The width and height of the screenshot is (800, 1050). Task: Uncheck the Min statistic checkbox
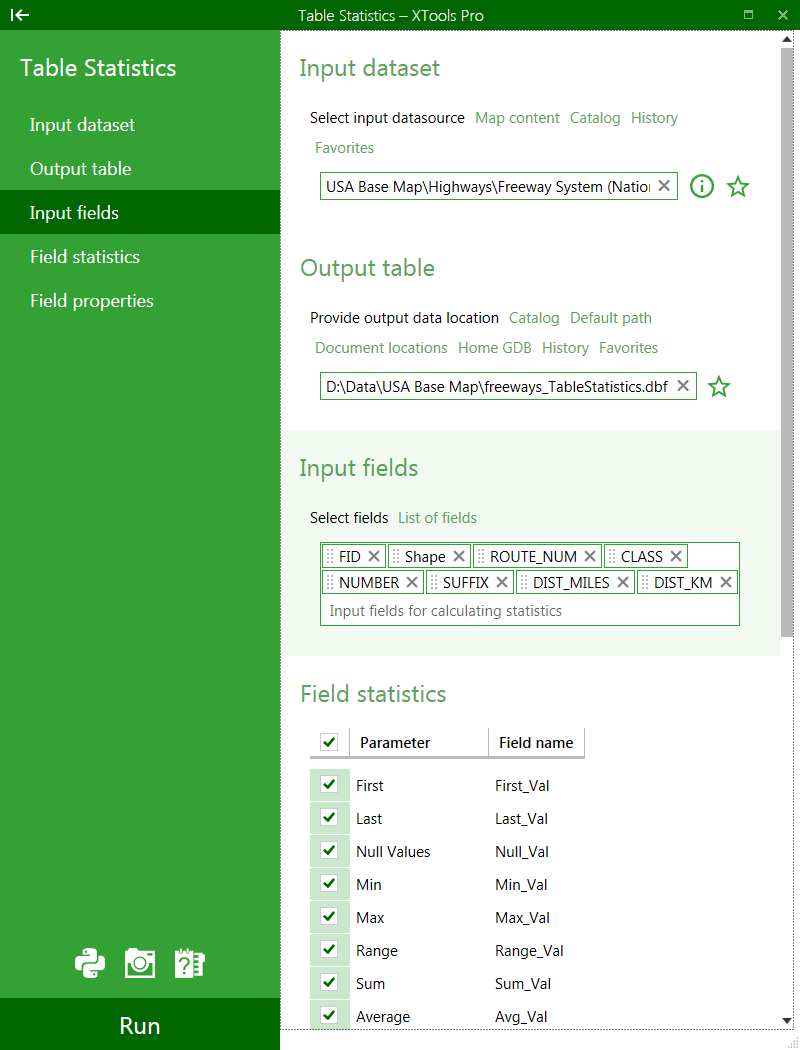[x=329, y=883]
